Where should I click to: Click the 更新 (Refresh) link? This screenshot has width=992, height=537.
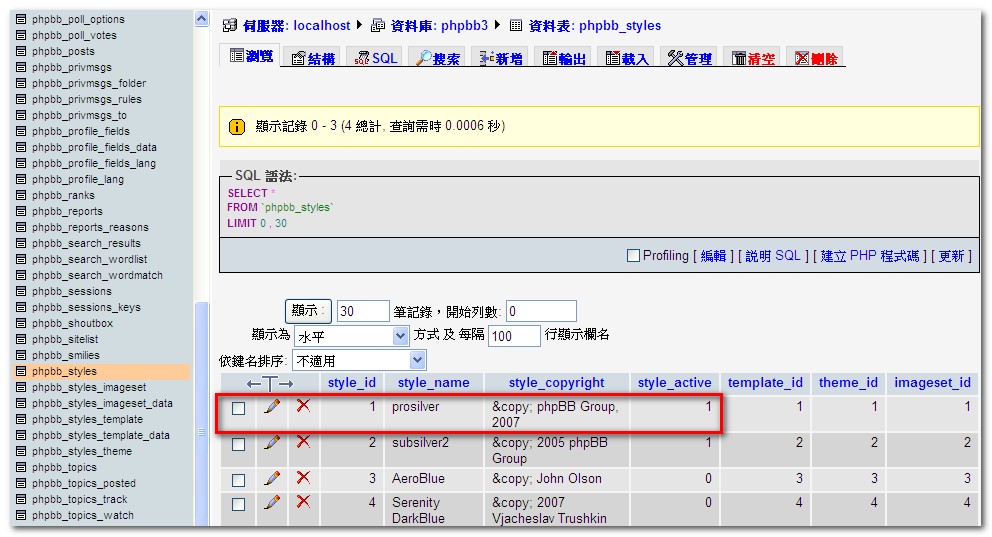pos(951,256)
